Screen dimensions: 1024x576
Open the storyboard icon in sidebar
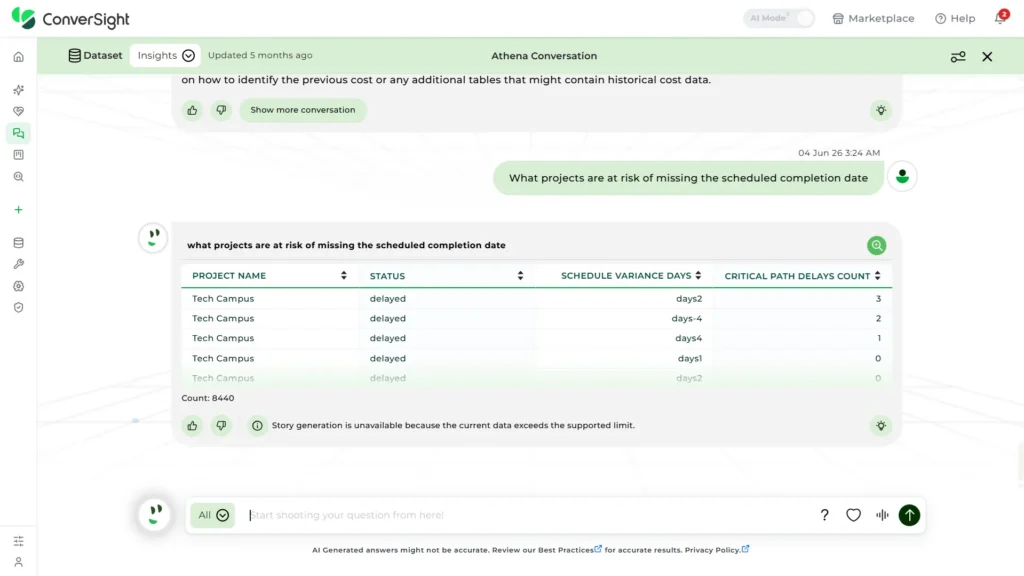(x=18, y=155)
